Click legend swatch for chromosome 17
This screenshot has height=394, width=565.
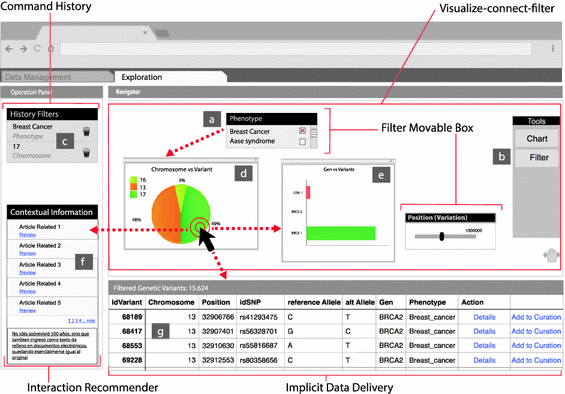tap(133, 195)
